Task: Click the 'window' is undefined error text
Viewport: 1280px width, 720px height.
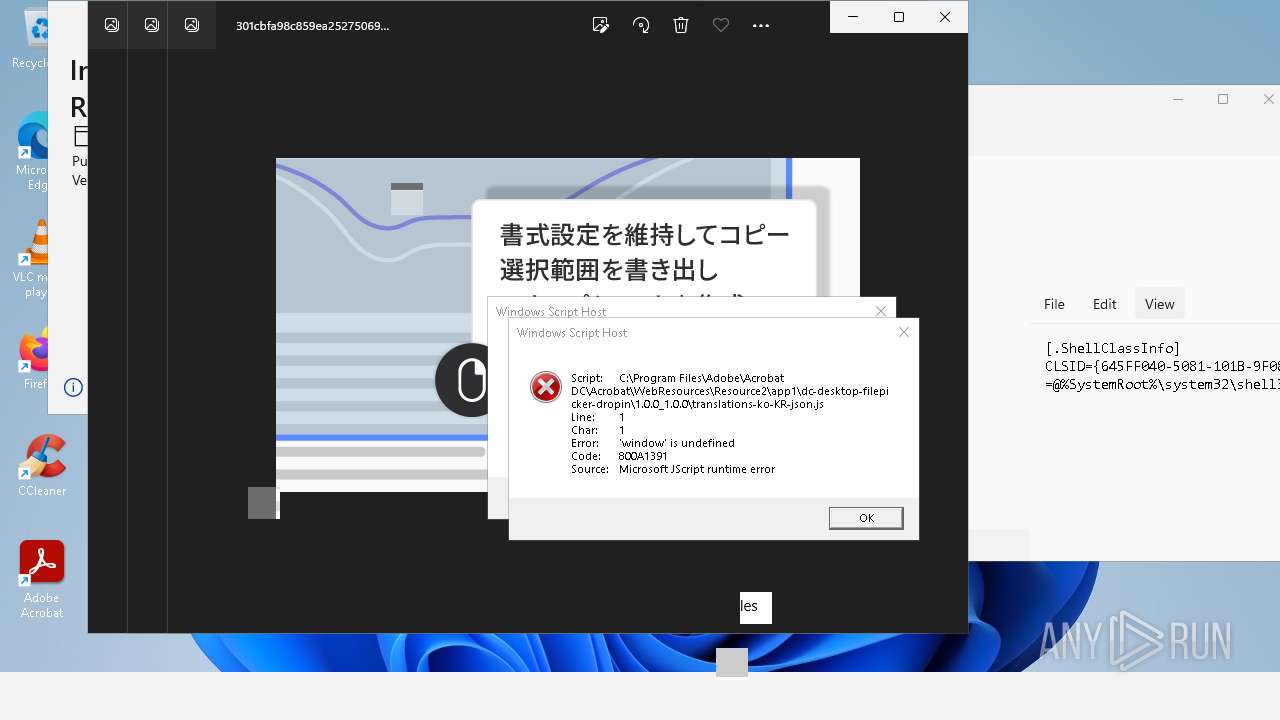Action: [x=677, y=443]
